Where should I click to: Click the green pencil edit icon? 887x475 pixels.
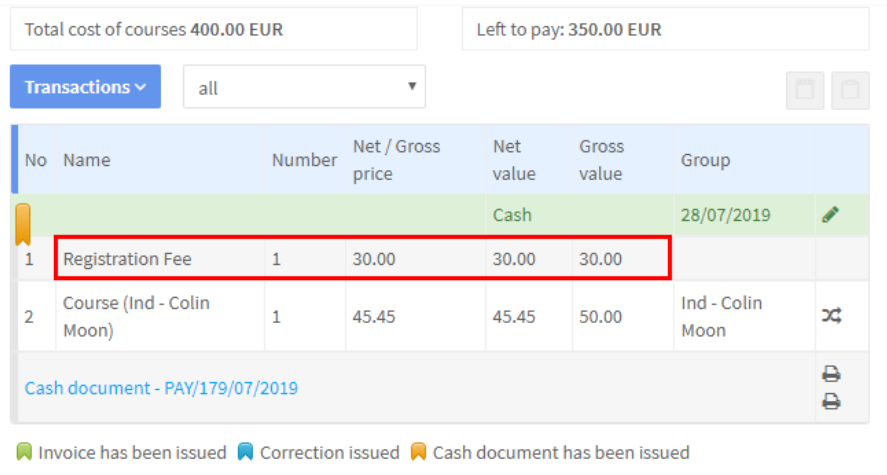[x=830, y=214]
